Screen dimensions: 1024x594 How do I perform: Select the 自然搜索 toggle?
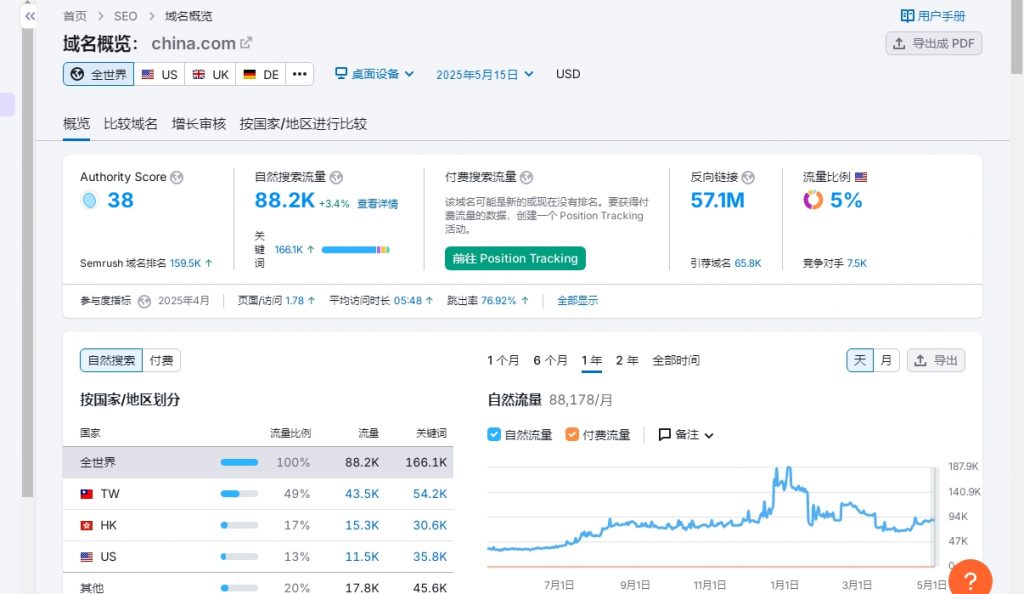tap(112, 360)
